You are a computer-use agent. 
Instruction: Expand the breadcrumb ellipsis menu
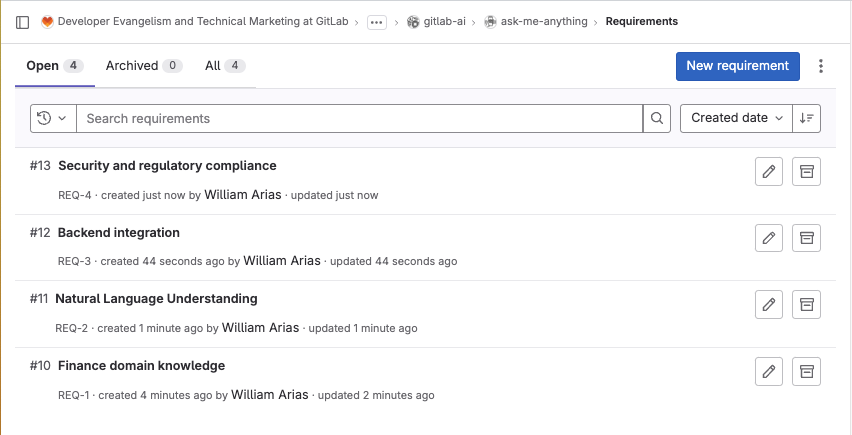[377, 22]
